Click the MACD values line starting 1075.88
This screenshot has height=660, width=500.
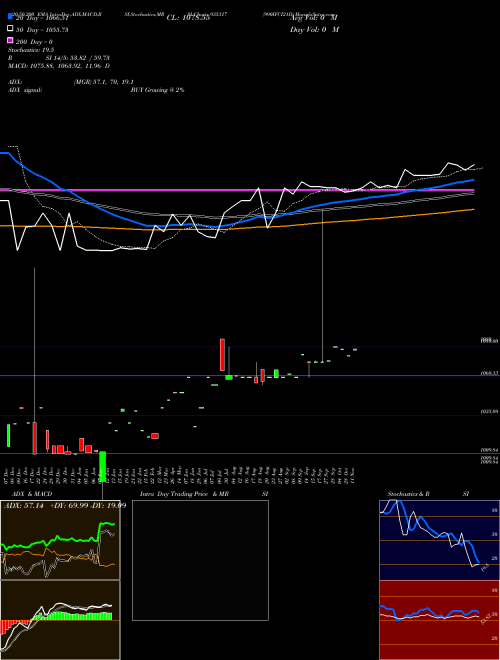click(x=59, y=66)
